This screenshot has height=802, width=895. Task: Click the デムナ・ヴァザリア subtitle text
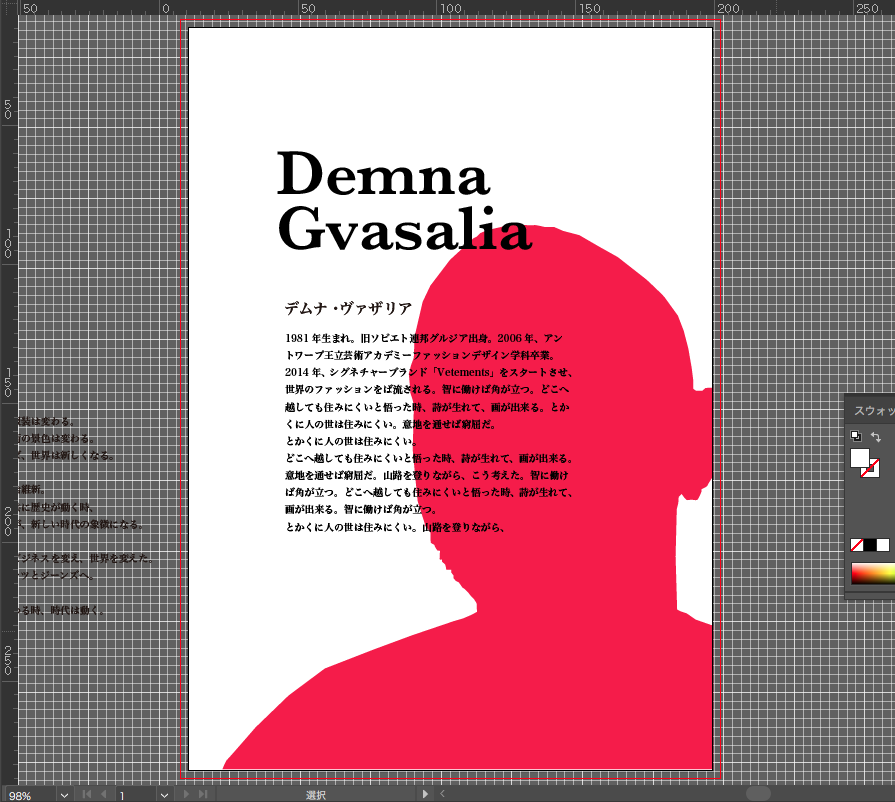pos(348,308)
